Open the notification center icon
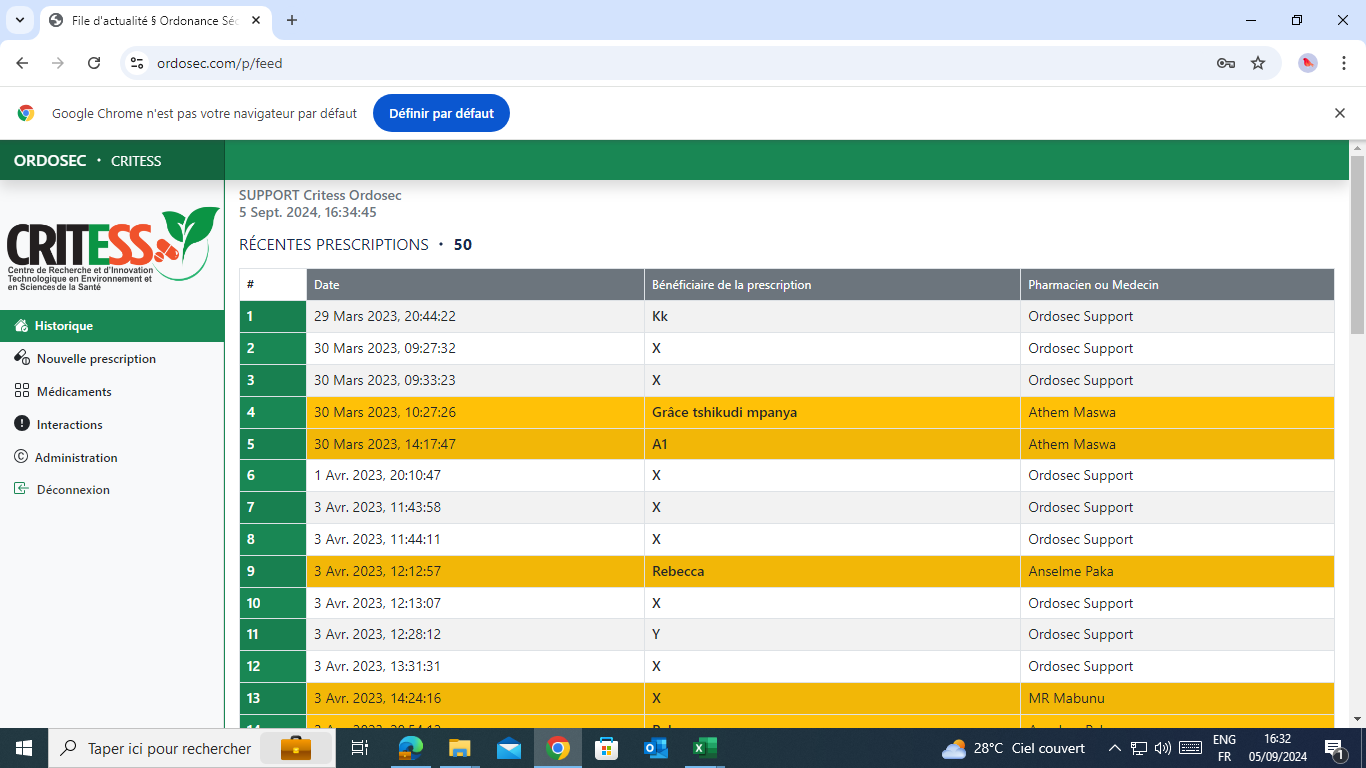This screenshot has height=768, width=1366. coord(1335,748)
